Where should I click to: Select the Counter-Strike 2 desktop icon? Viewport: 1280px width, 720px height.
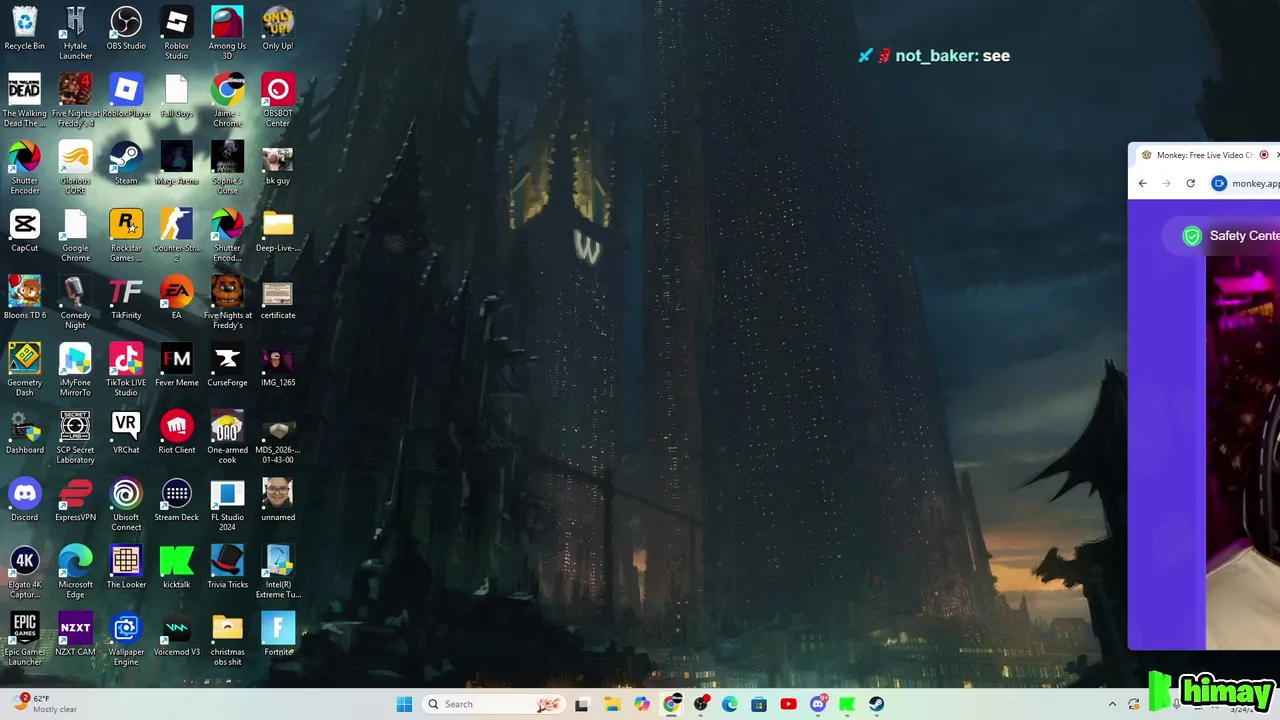click(x=177, y=235)
